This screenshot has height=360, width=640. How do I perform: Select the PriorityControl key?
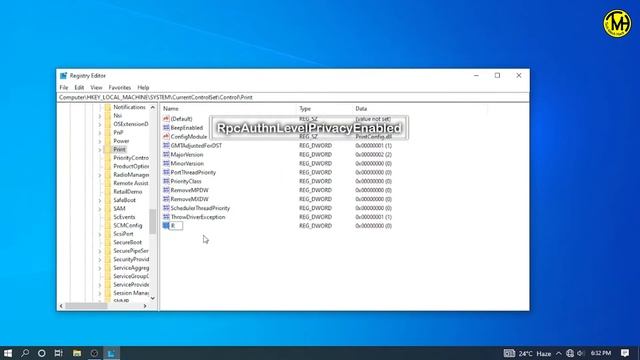(x=131, y=158)
